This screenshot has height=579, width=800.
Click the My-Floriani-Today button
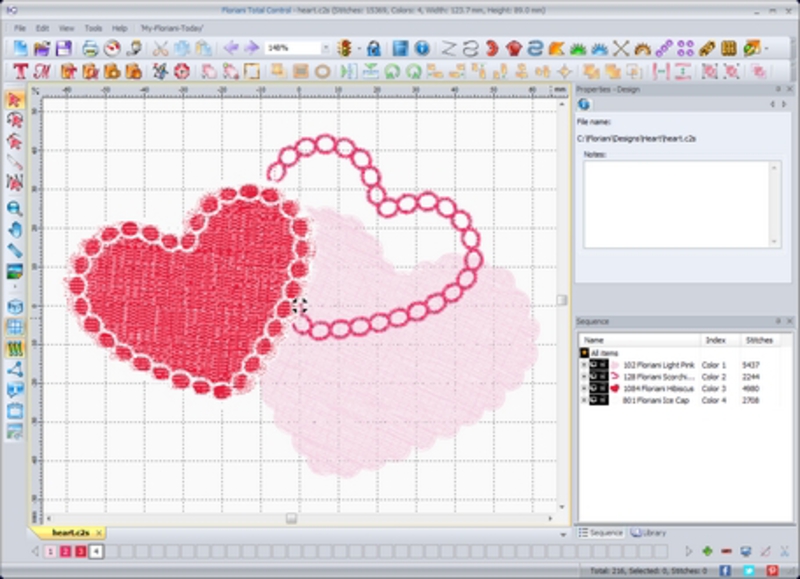170,28
